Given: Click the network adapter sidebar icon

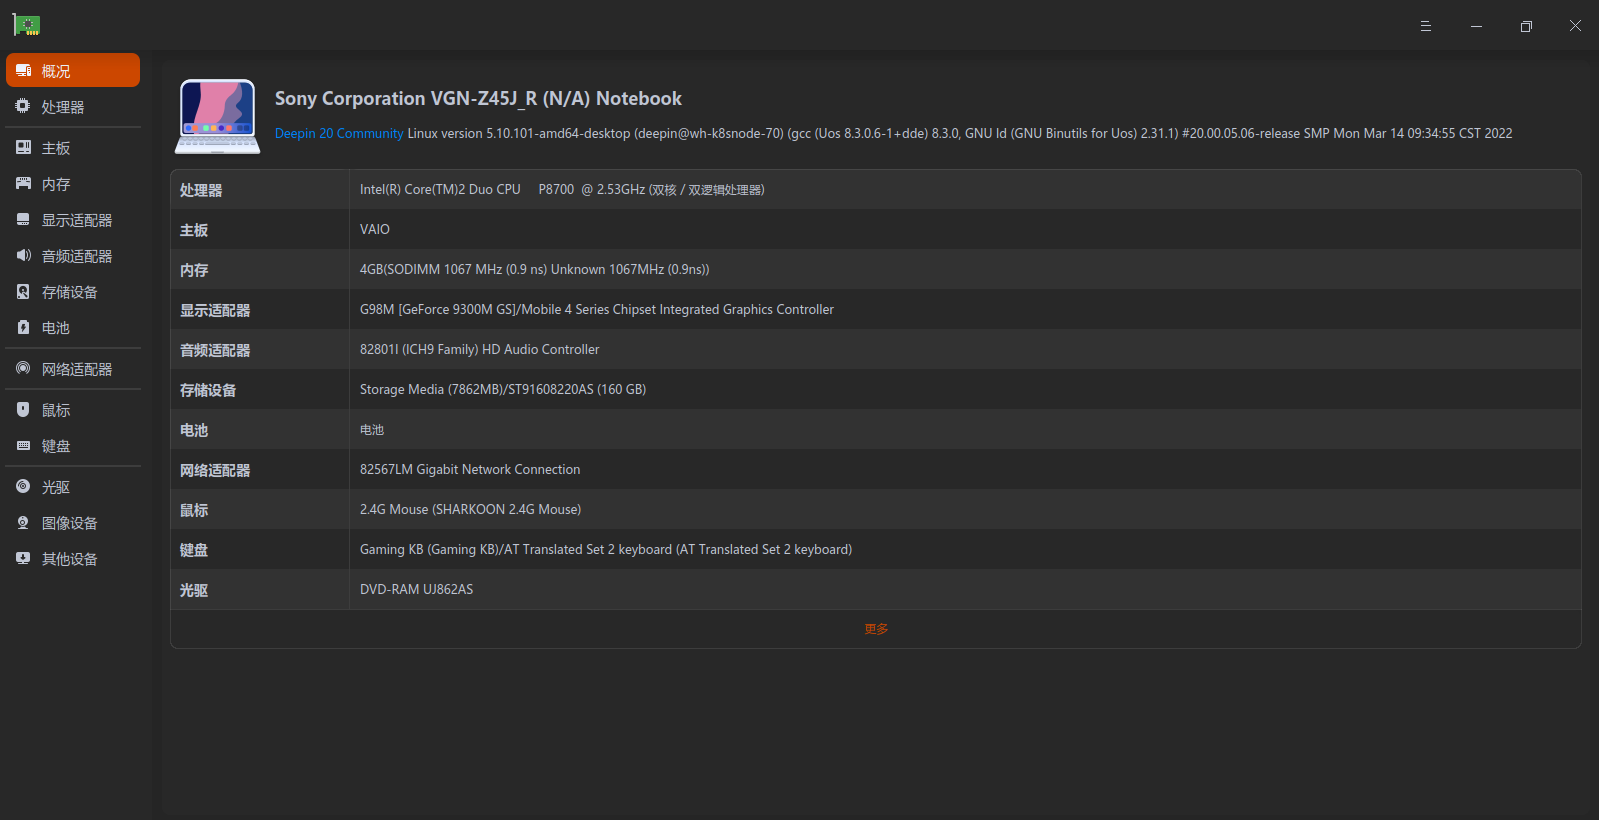Looking at the screenshot, I should (23, 369).
